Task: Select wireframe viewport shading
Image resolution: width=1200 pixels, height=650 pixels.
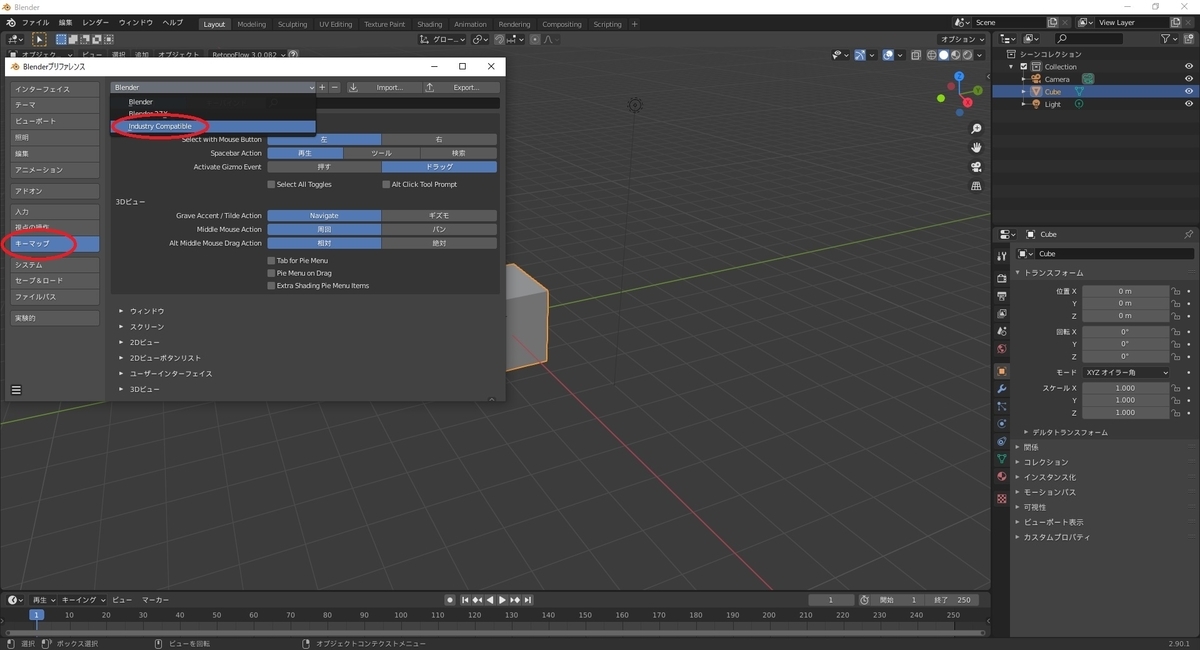Action: (x=932, y=55)
